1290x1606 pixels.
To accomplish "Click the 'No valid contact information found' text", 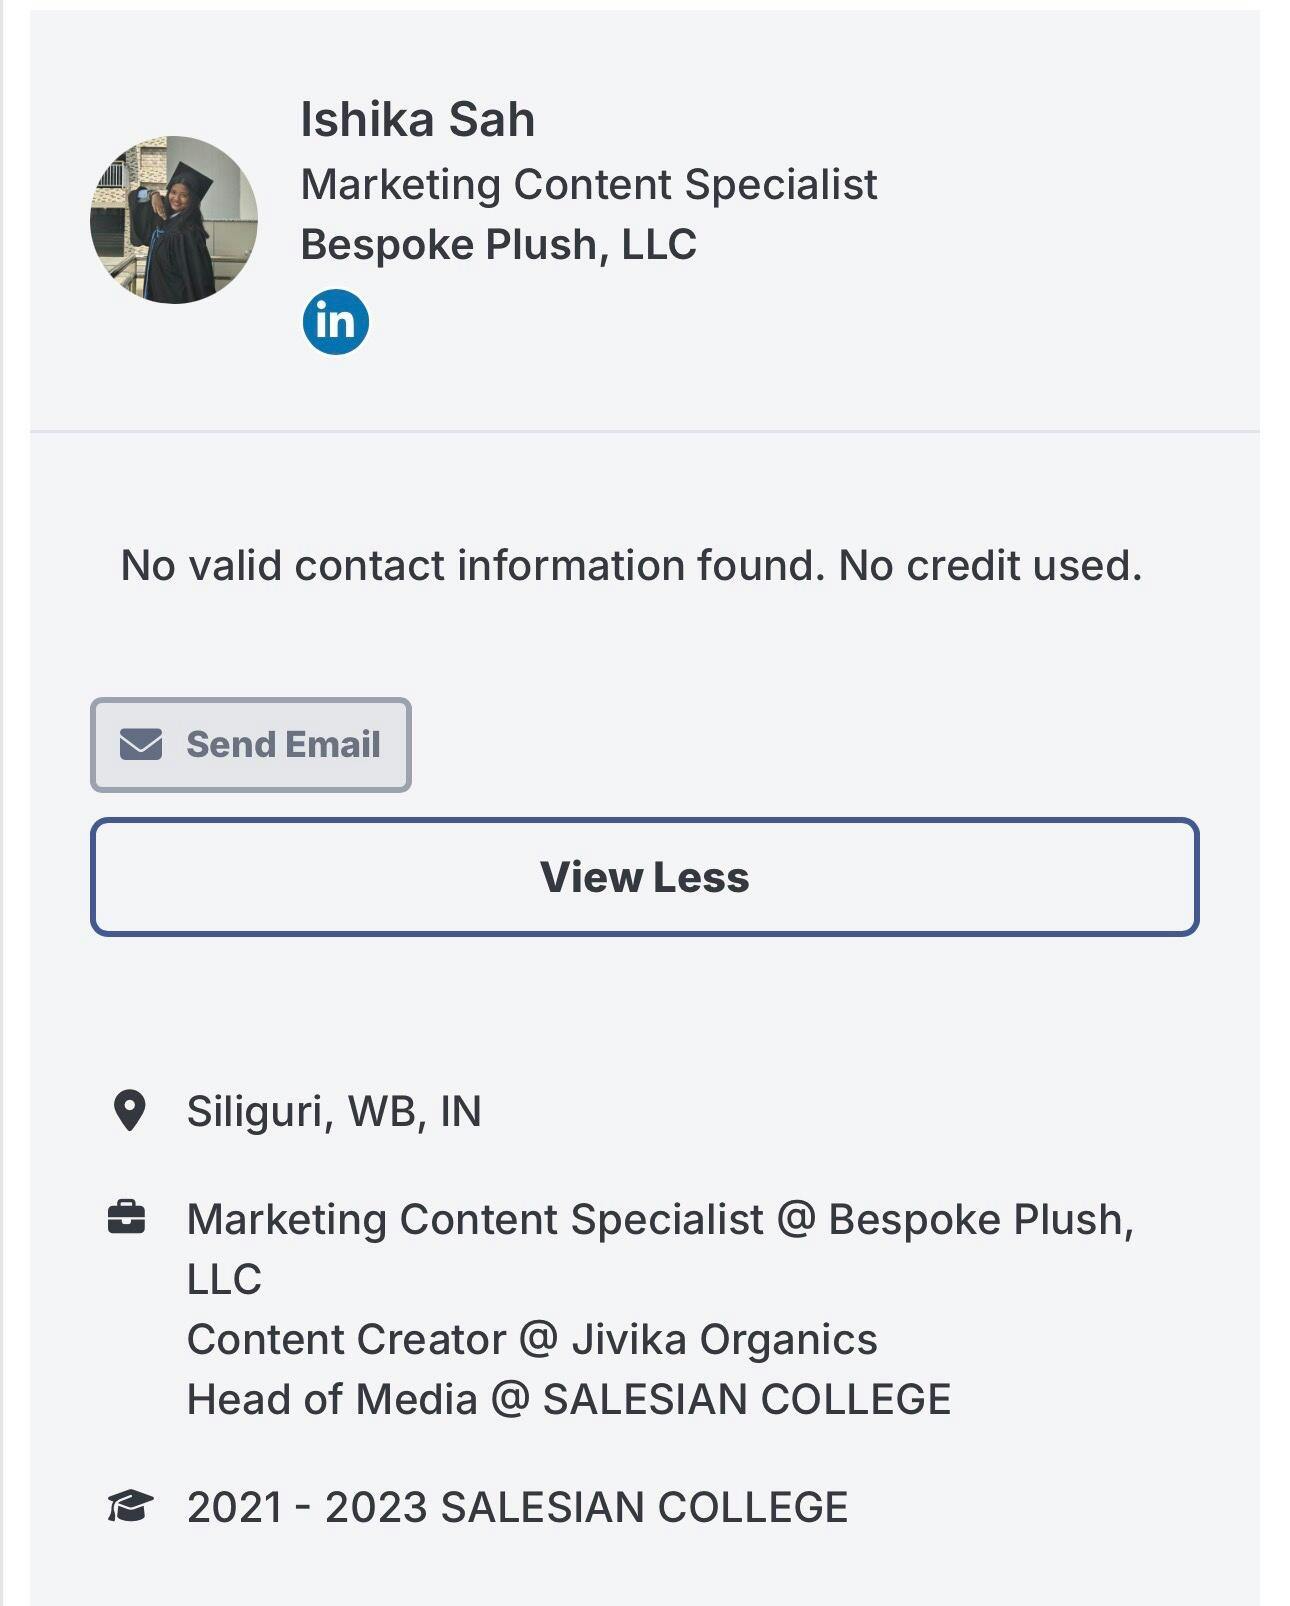I will click(472, 566).
